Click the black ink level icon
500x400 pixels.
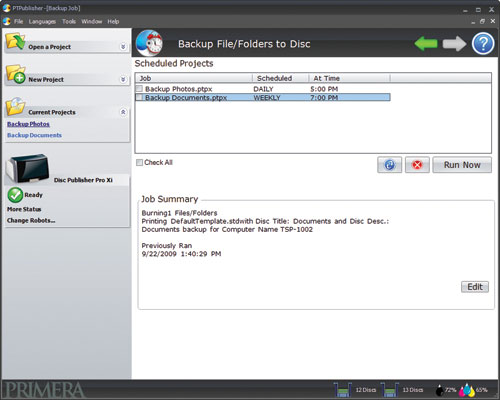click(440, 390)
